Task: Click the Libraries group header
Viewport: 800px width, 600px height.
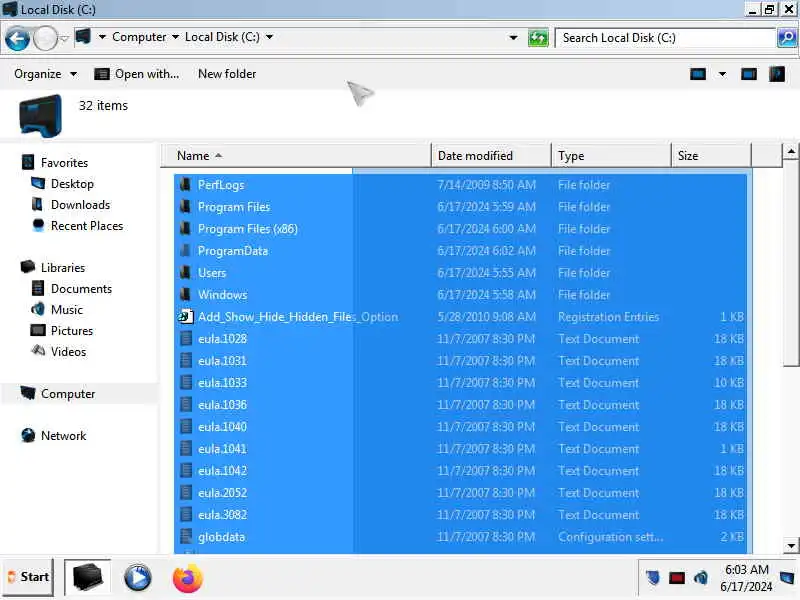Action: 63,268
